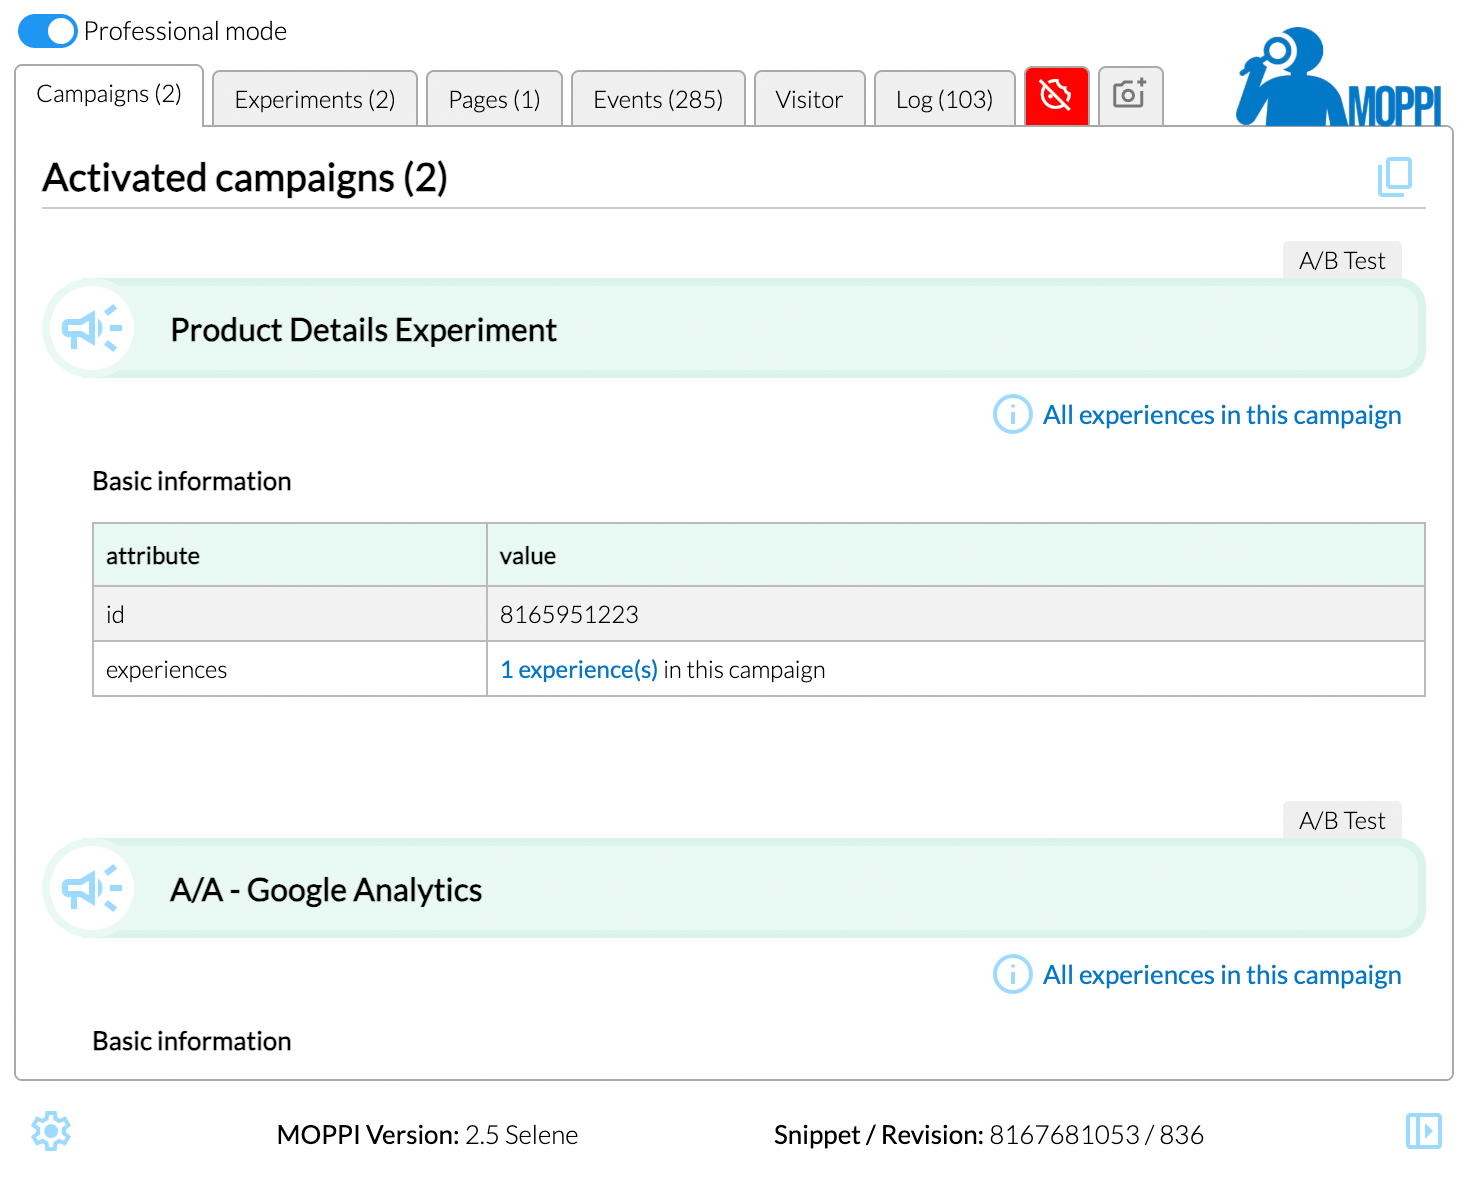The image size is (1470, 1180).
Task: Toggle the Professional mode switch
Action: click(47, 31)
